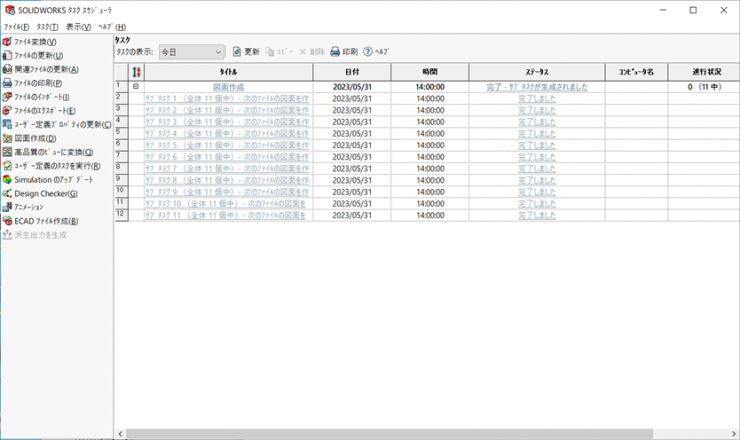Click the 完了 - サブタスクが生成されました status link

[536, 87]
